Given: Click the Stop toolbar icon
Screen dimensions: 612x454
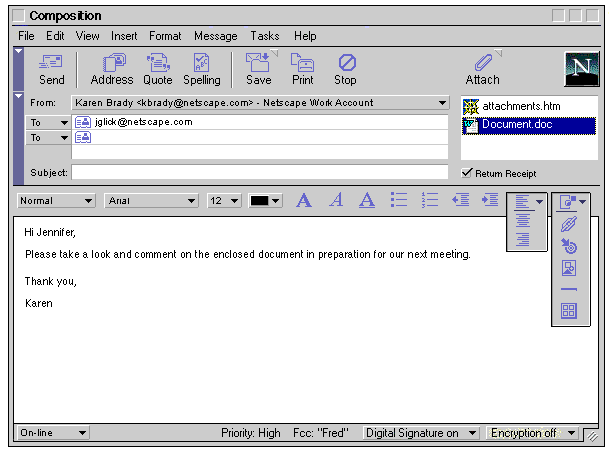Looking at the screenshot, I should (346, 68).
